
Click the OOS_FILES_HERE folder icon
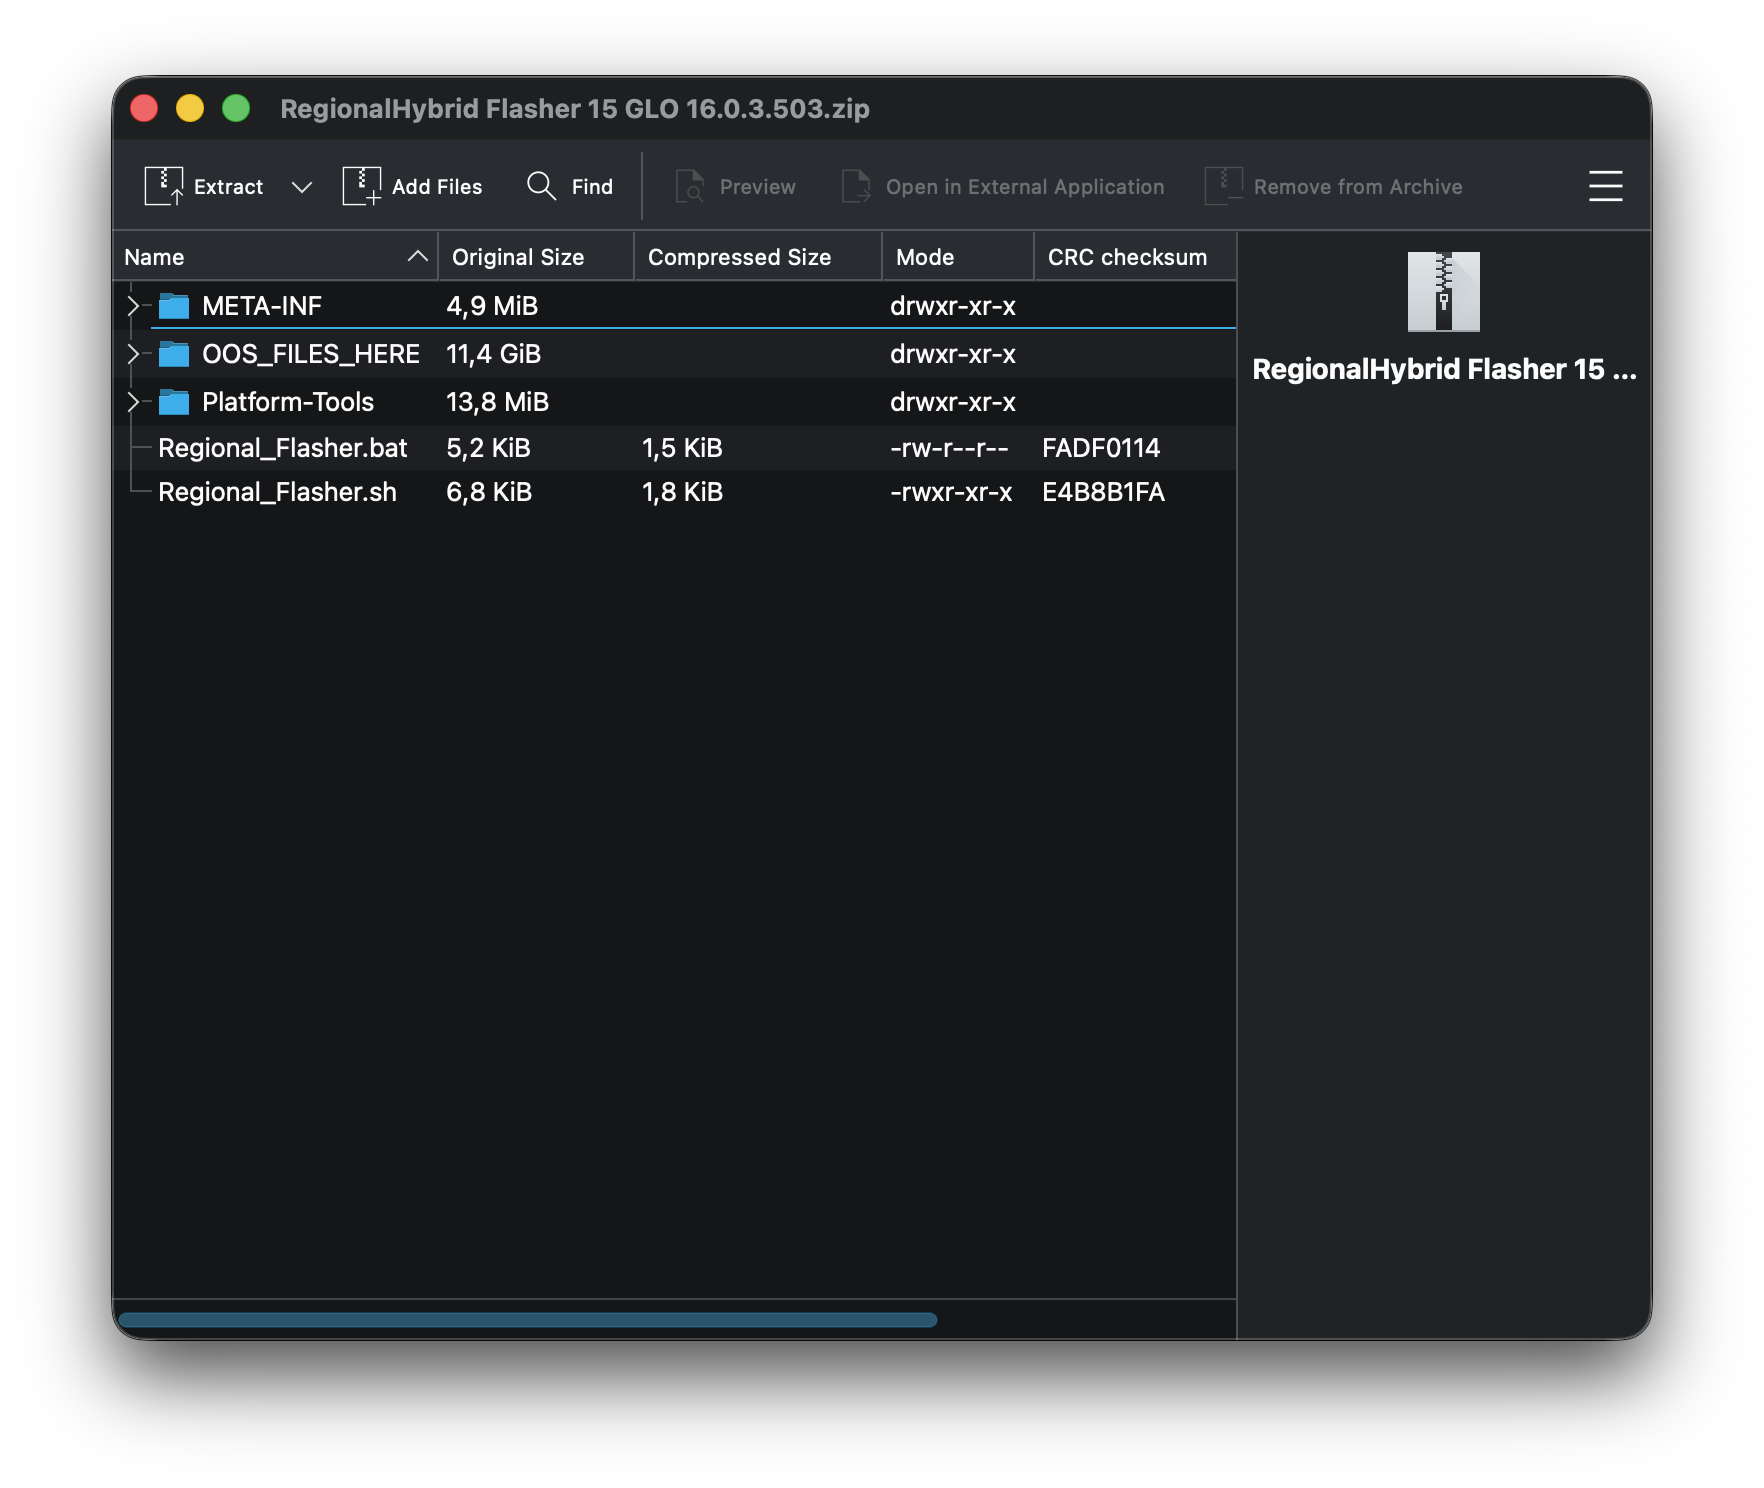pos(174,354)
